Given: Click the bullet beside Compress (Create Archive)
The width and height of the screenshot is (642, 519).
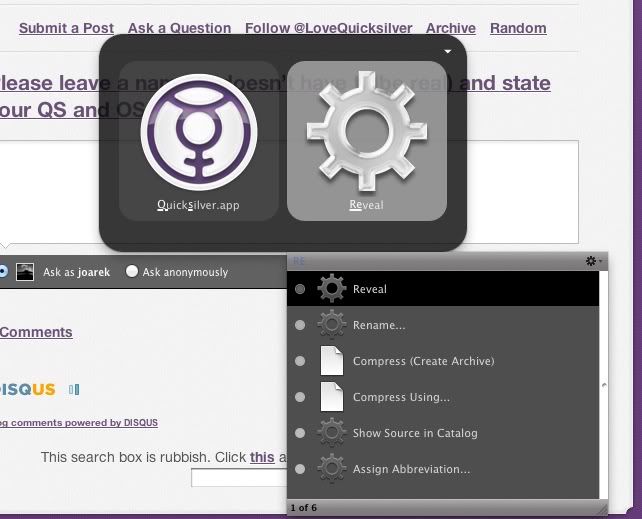Looking at the screenshot, I should coord(300,361).
